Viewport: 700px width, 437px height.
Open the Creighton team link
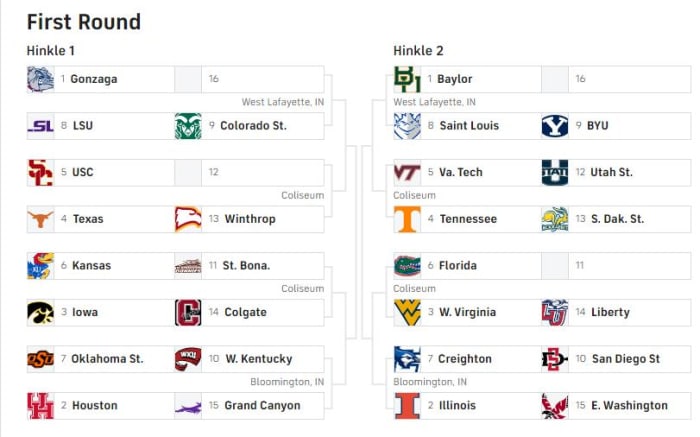465,359
